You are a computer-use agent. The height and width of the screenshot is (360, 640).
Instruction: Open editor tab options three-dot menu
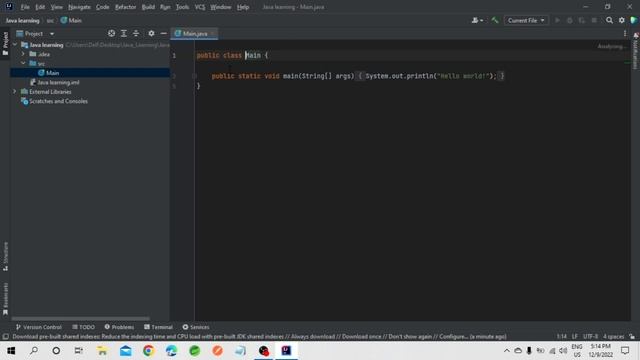(625, 33)
